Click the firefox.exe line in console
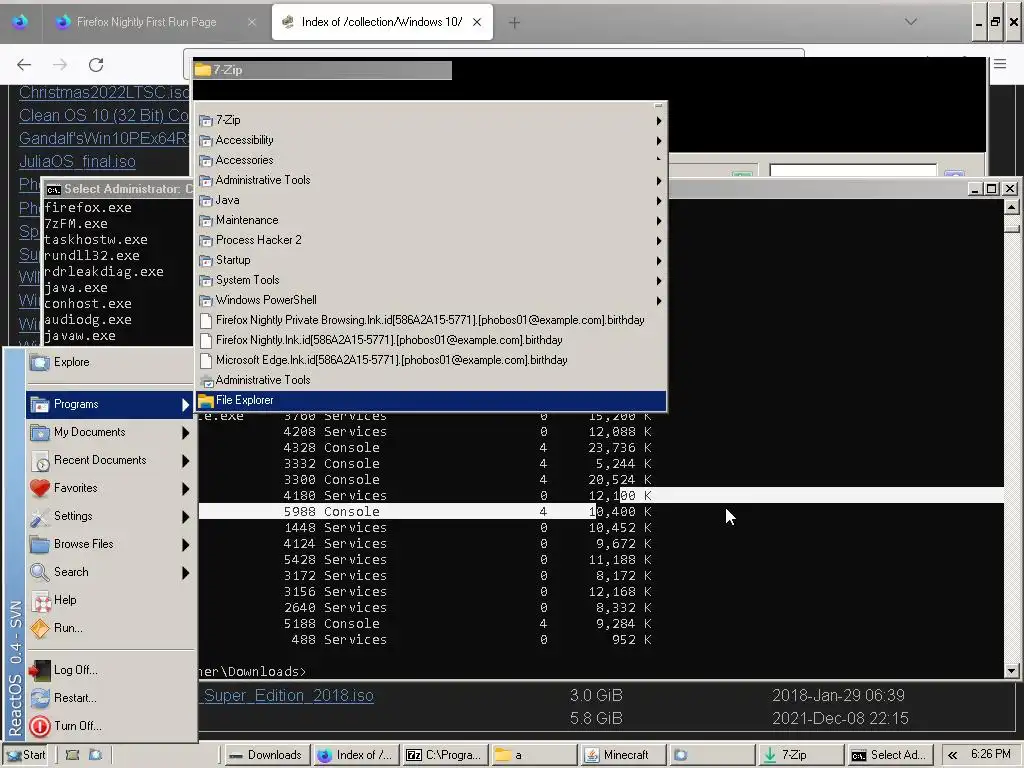 (x=88, y=208)
